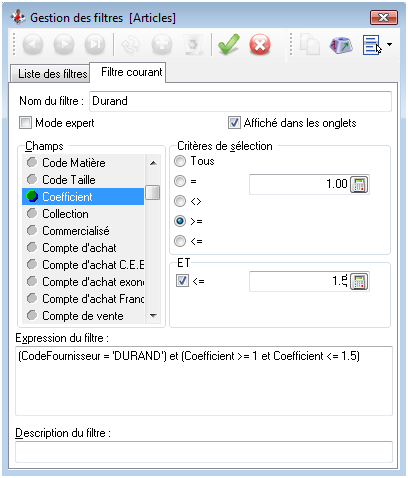This screenshot has height=478, width=408.
Task: Open calculator beside the ET value field
Action: coord(359,282)
